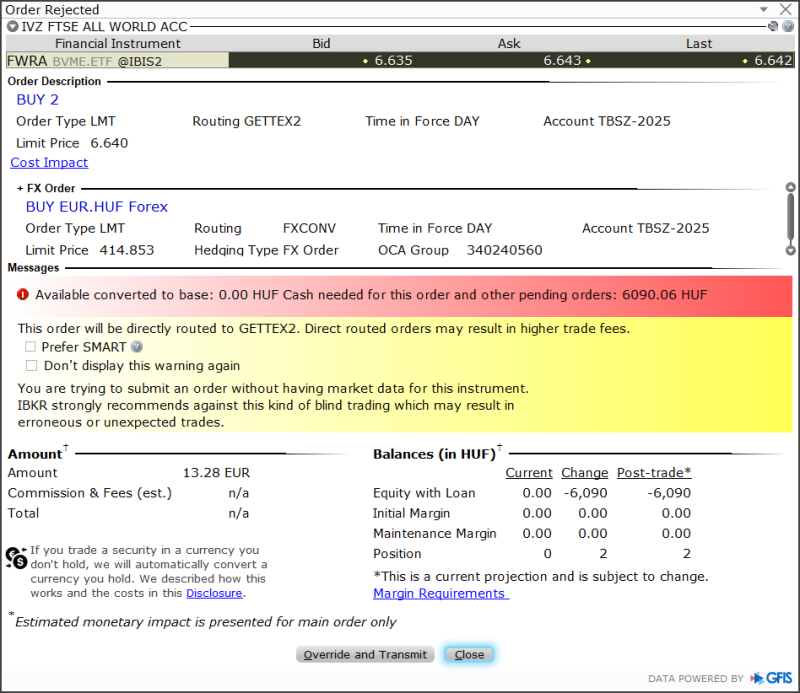Click the Position row label
Viewport: 800px width, 693px height.
(397, 554)
